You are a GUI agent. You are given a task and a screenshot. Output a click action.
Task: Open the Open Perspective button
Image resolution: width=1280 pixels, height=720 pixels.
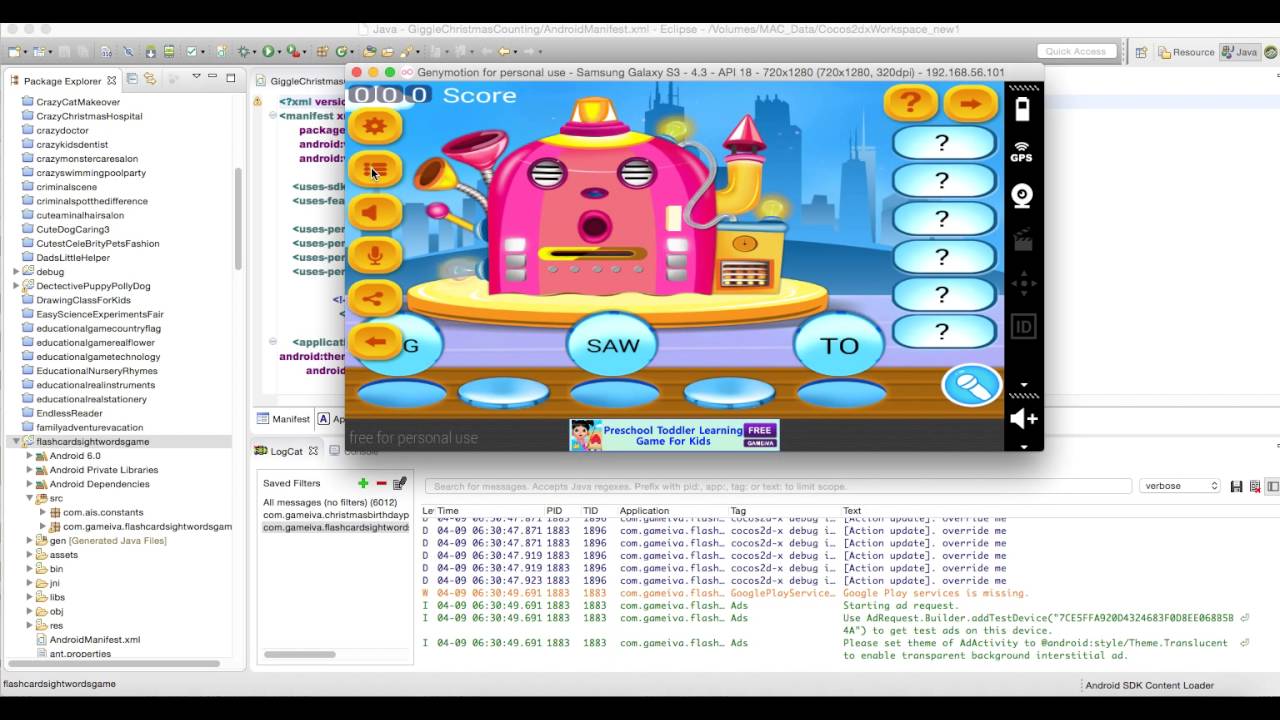[1141, 52]
